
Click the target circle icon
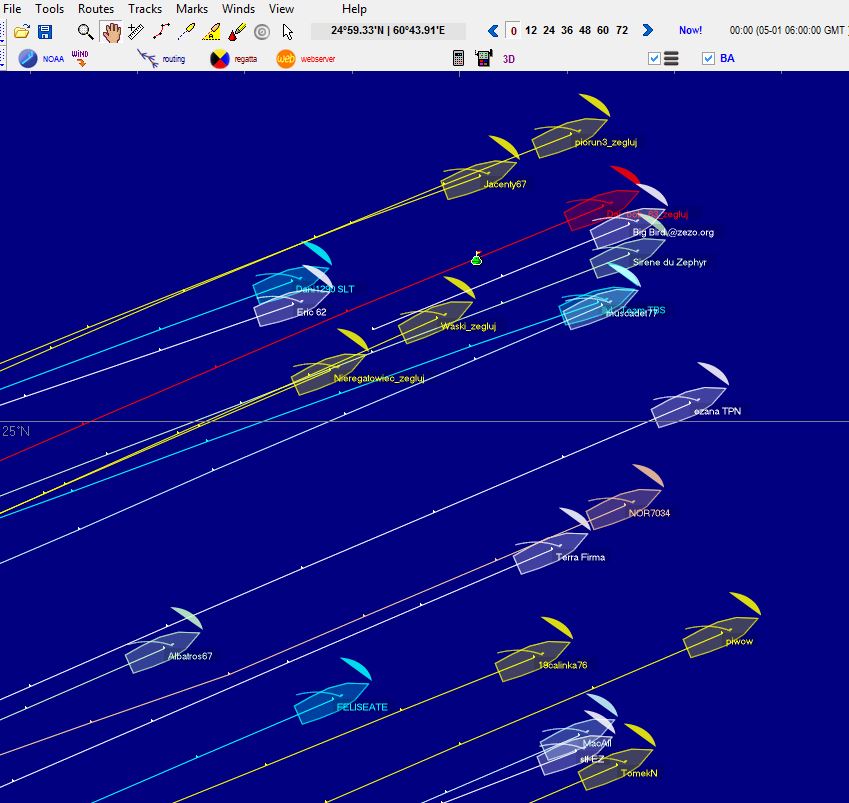[x=262, y=32]
